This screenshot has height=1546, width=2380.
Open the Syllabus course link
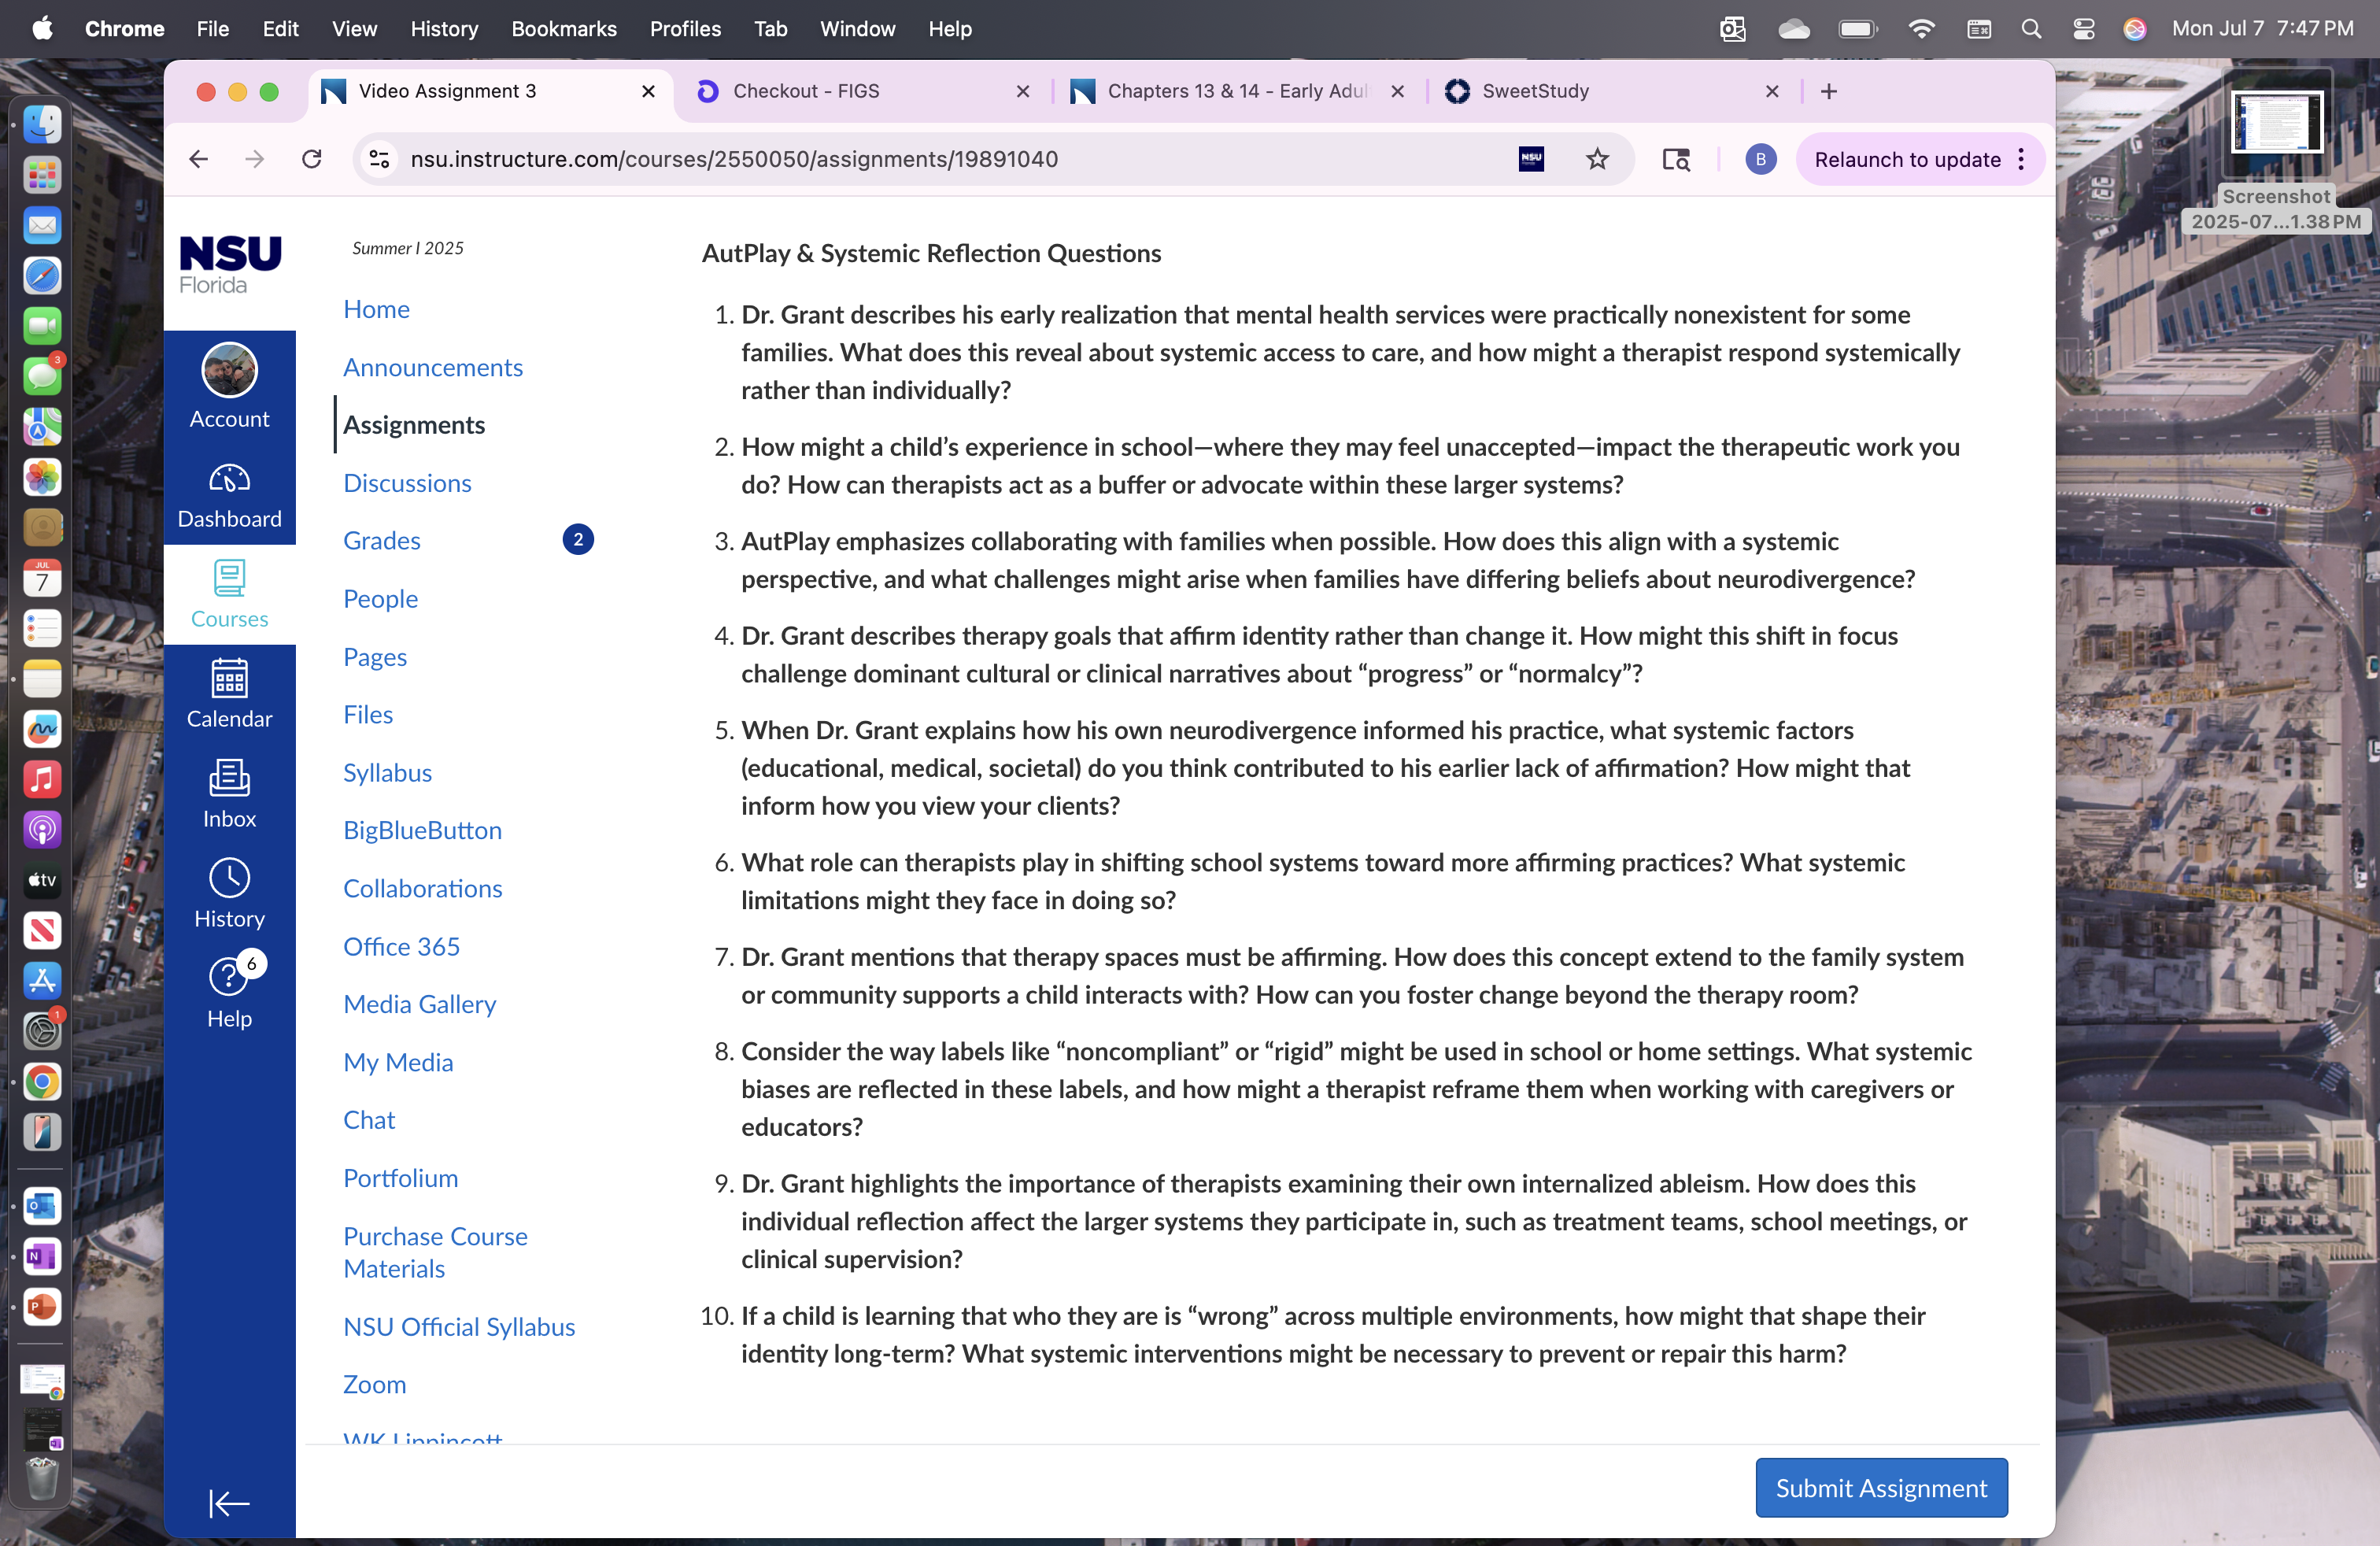(x=387, y=772)
